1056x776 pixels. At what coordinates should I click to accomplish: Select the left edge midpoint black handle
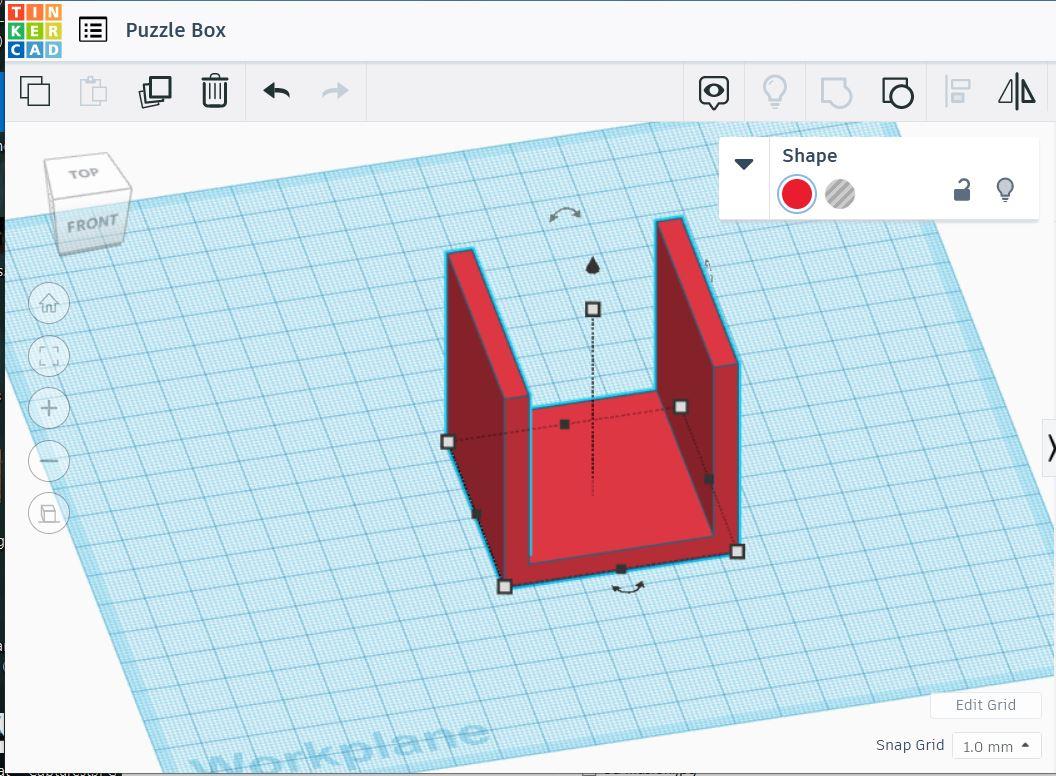point(476,514)
